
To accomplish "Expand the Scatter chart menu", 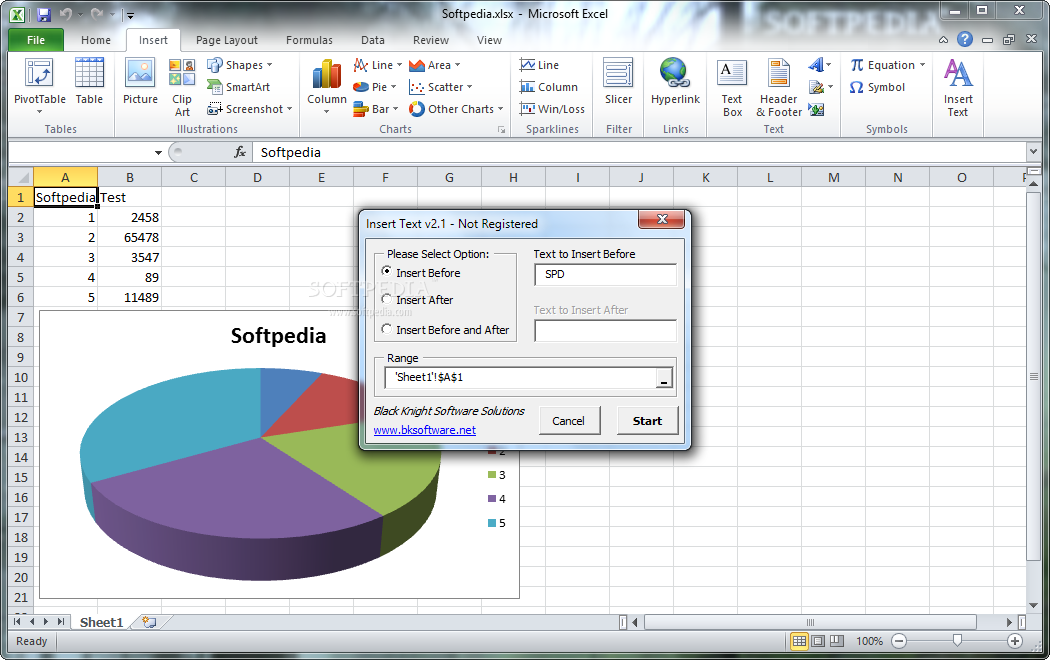I will (x=441, y=87).
